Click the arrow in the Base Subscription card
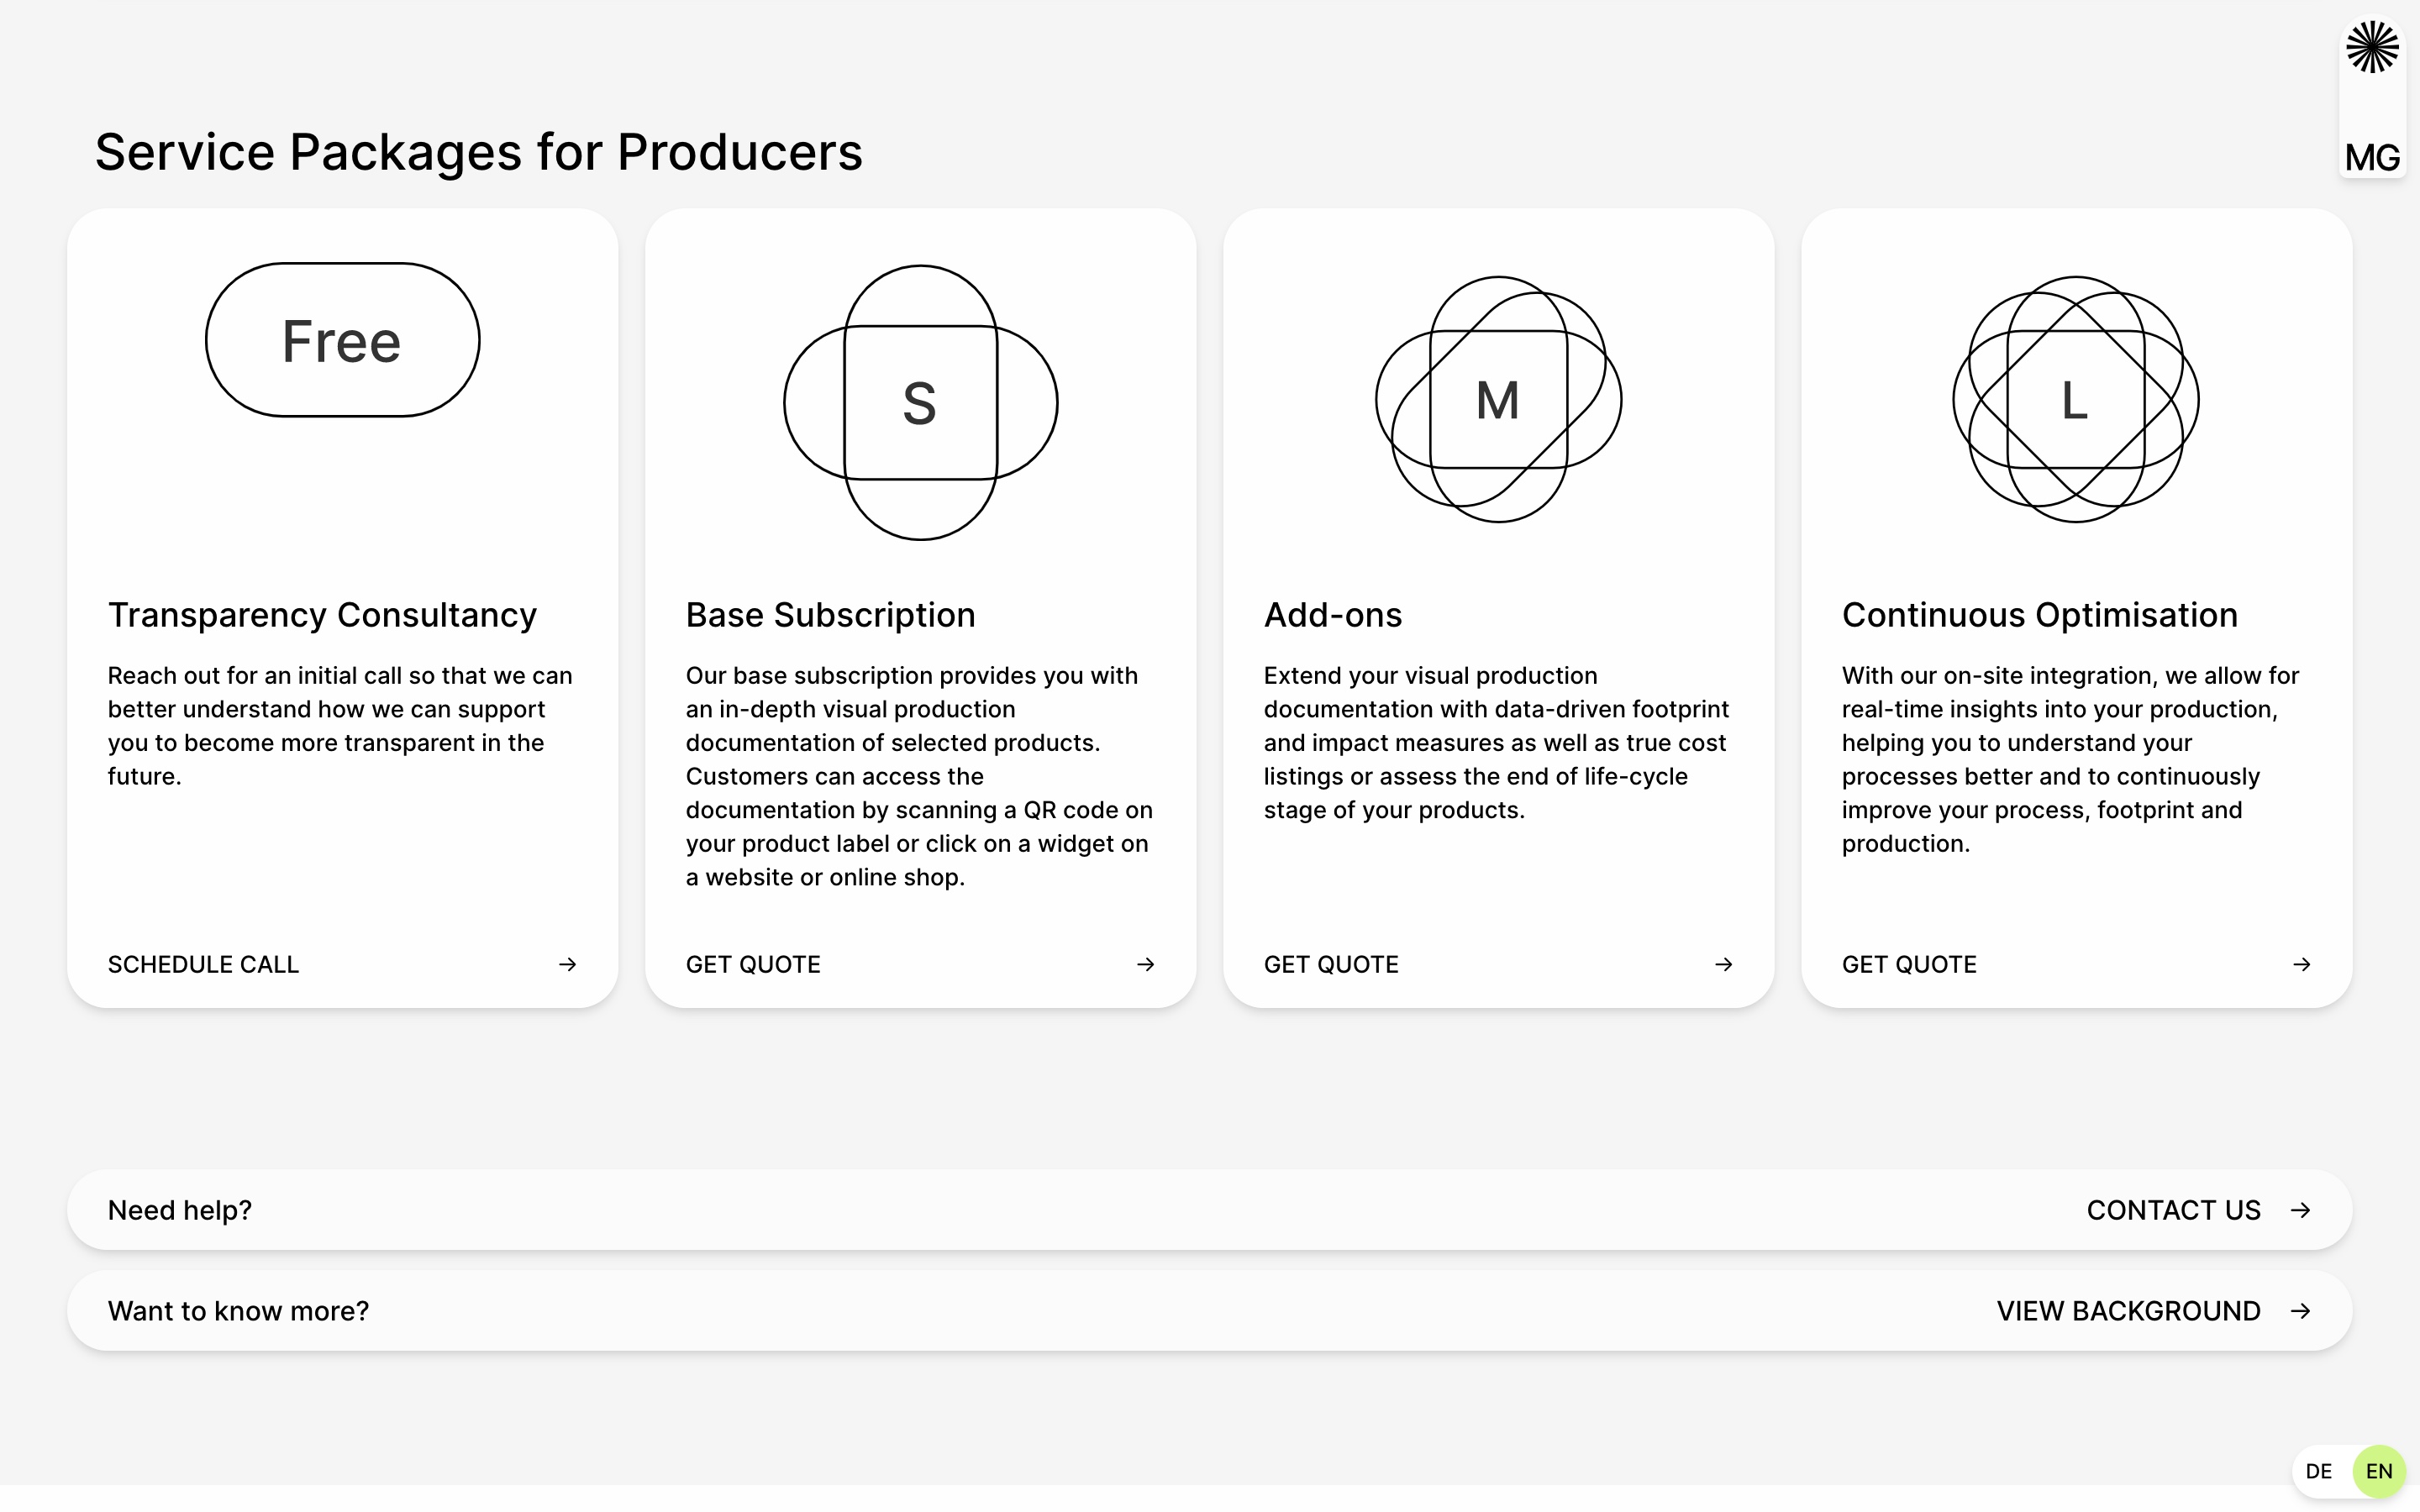This screenshot has height=1512, width=2420. coord(1145,964)
